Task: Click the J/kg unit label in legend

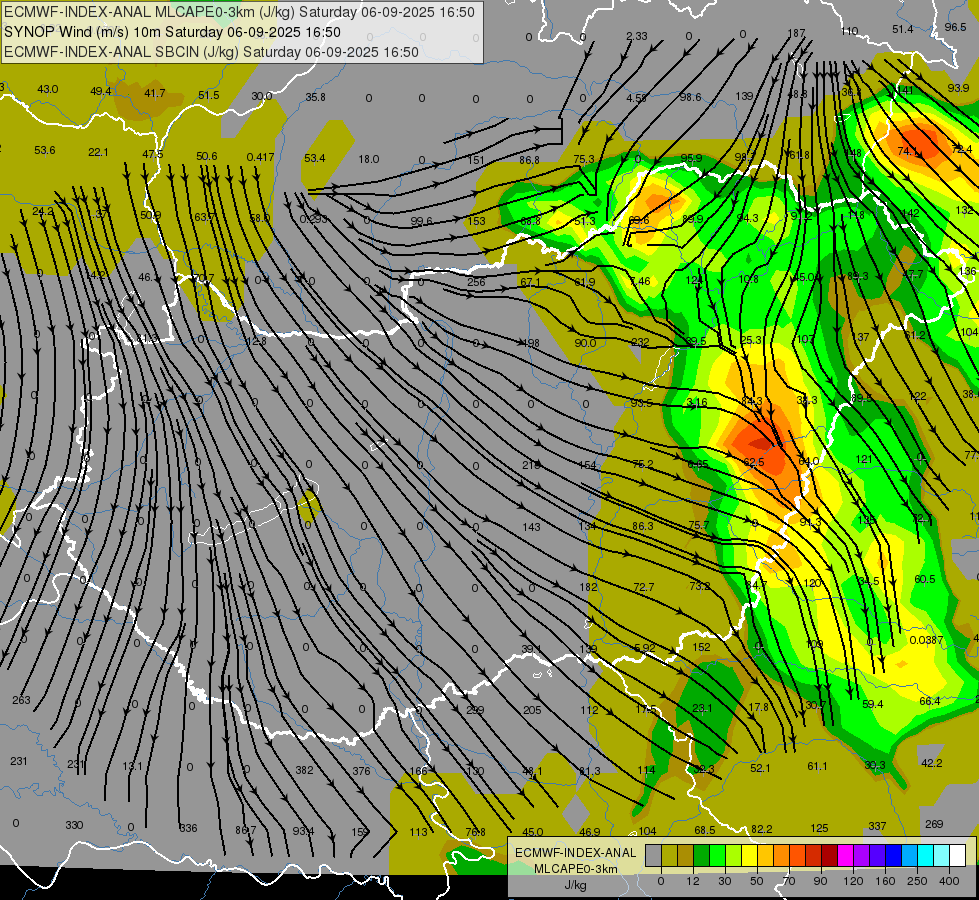Action: pyautogui.click(x=576, y=885)
